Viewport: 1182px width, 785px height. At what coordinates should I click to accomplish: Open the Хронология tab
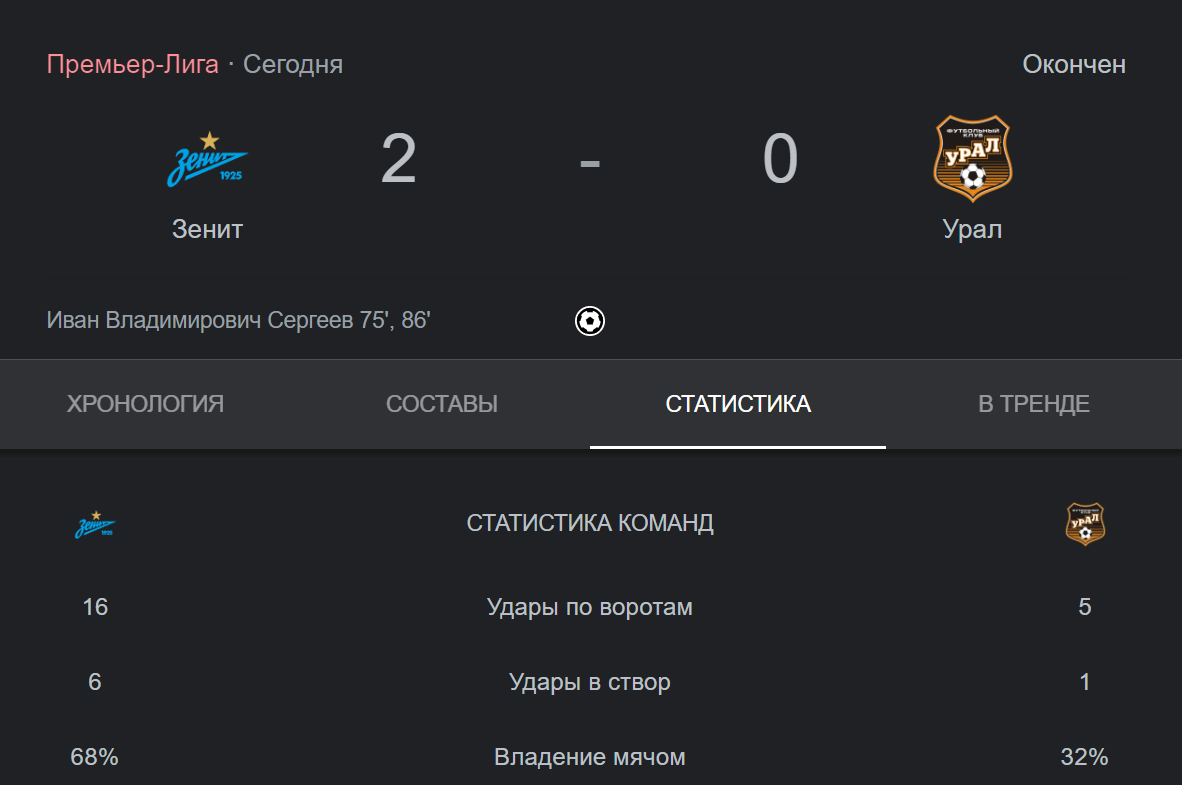145,404
